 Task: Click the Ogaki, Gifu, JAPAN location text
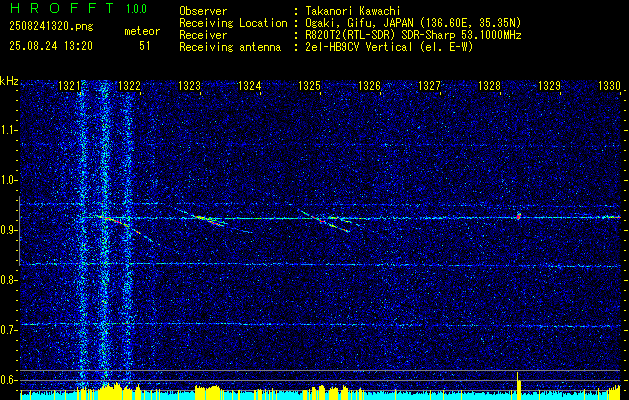[412, 23]
